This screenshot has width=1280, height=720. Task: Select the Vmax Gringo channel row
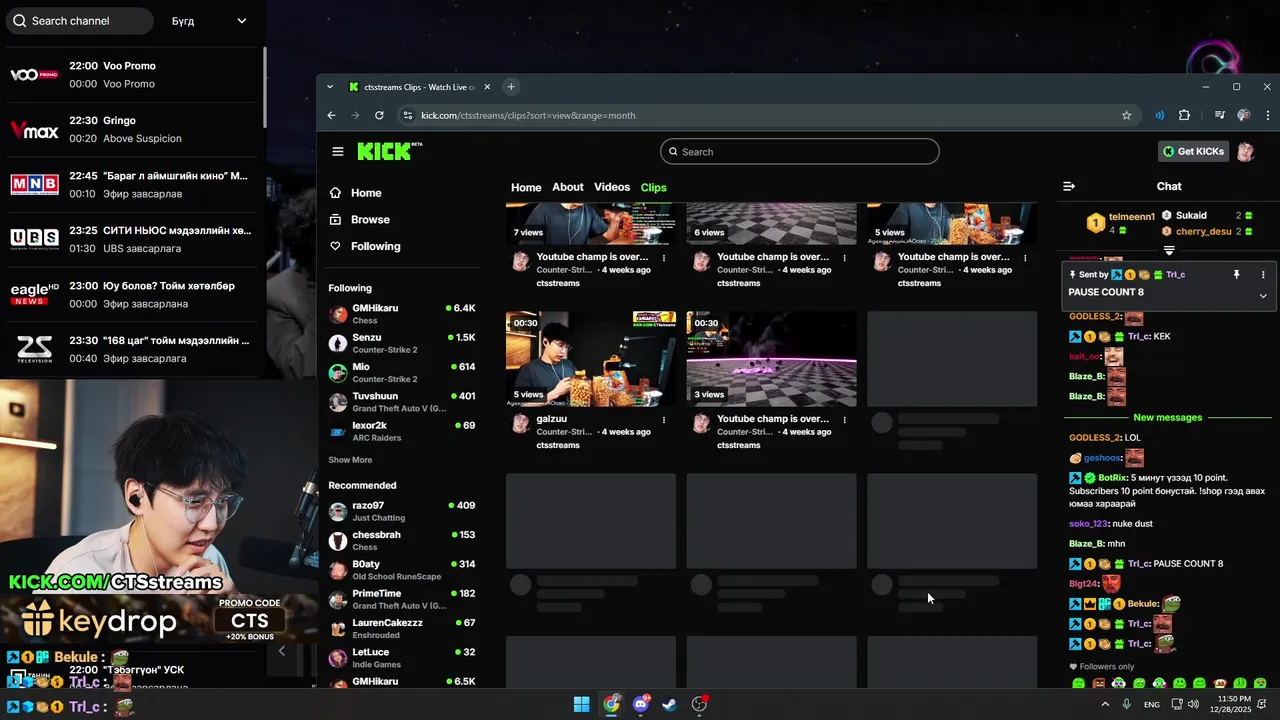click(132, 130)
